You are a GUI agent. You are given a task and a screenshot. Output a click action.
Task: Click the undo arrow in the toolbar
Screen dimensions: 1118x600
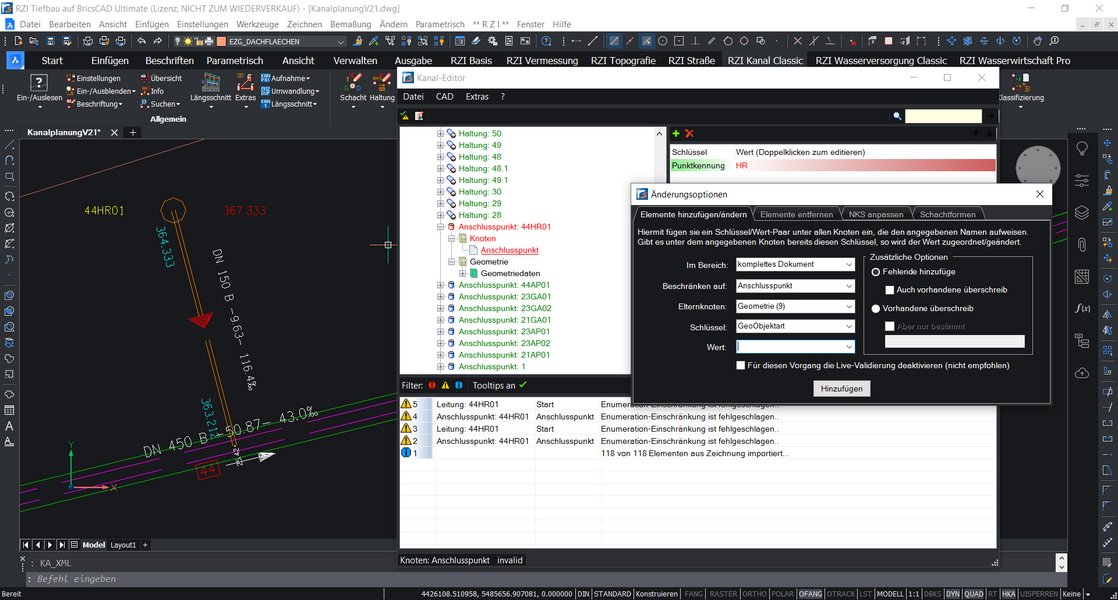(141, 41)
